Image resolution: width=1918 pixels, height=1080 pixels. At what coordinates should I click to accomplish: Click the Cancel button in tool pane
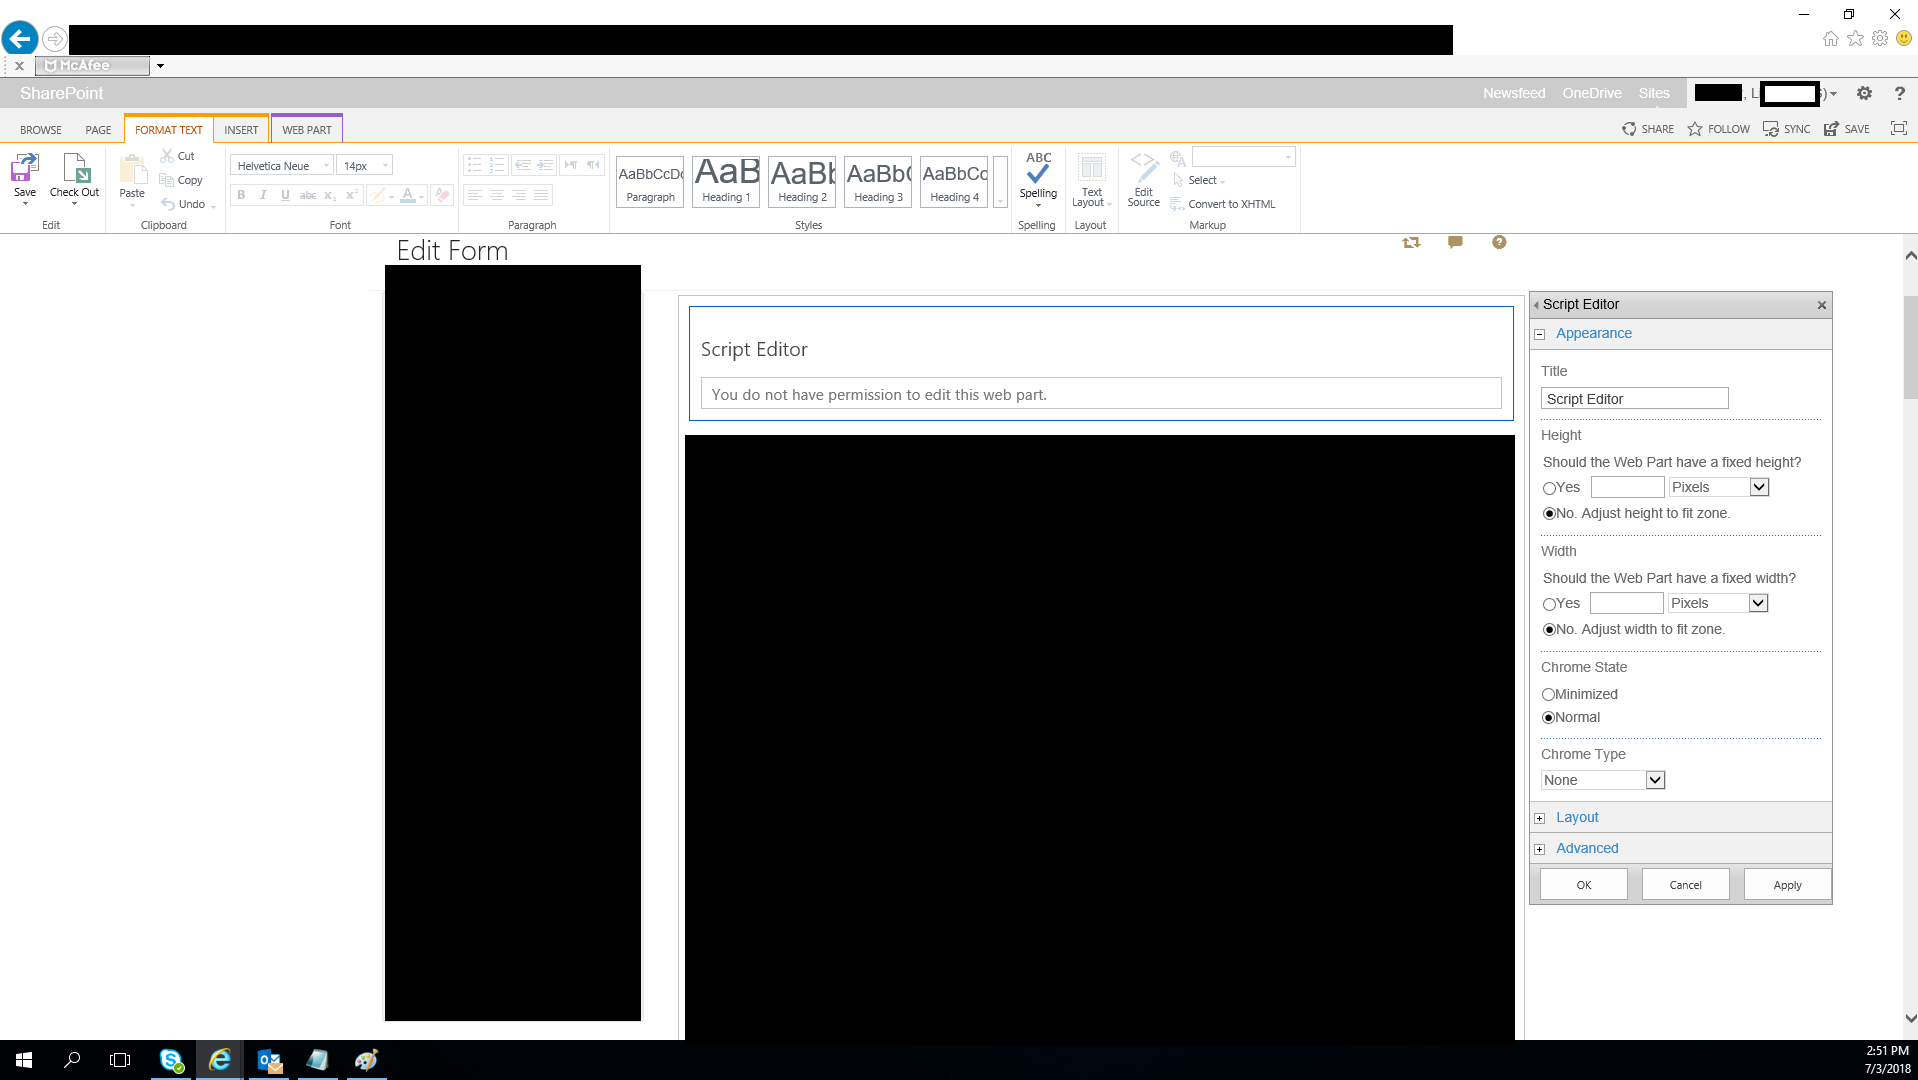1686,884
